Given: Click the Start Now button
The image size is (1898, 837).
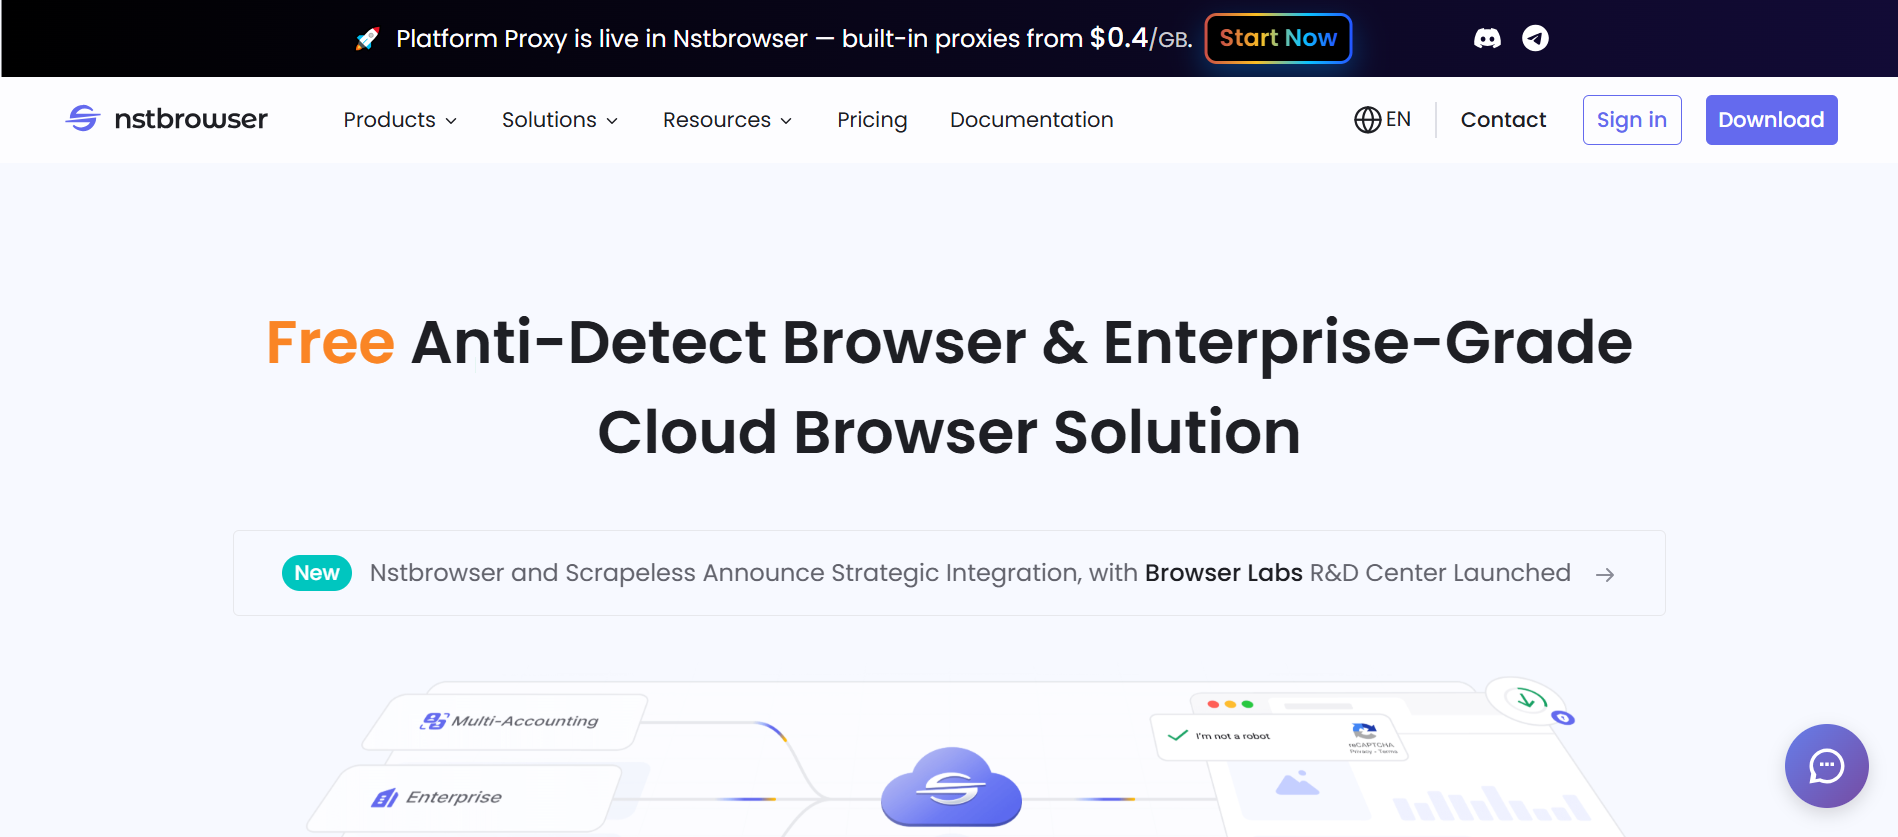Looking at the screenshot, I should point(1278,38).
